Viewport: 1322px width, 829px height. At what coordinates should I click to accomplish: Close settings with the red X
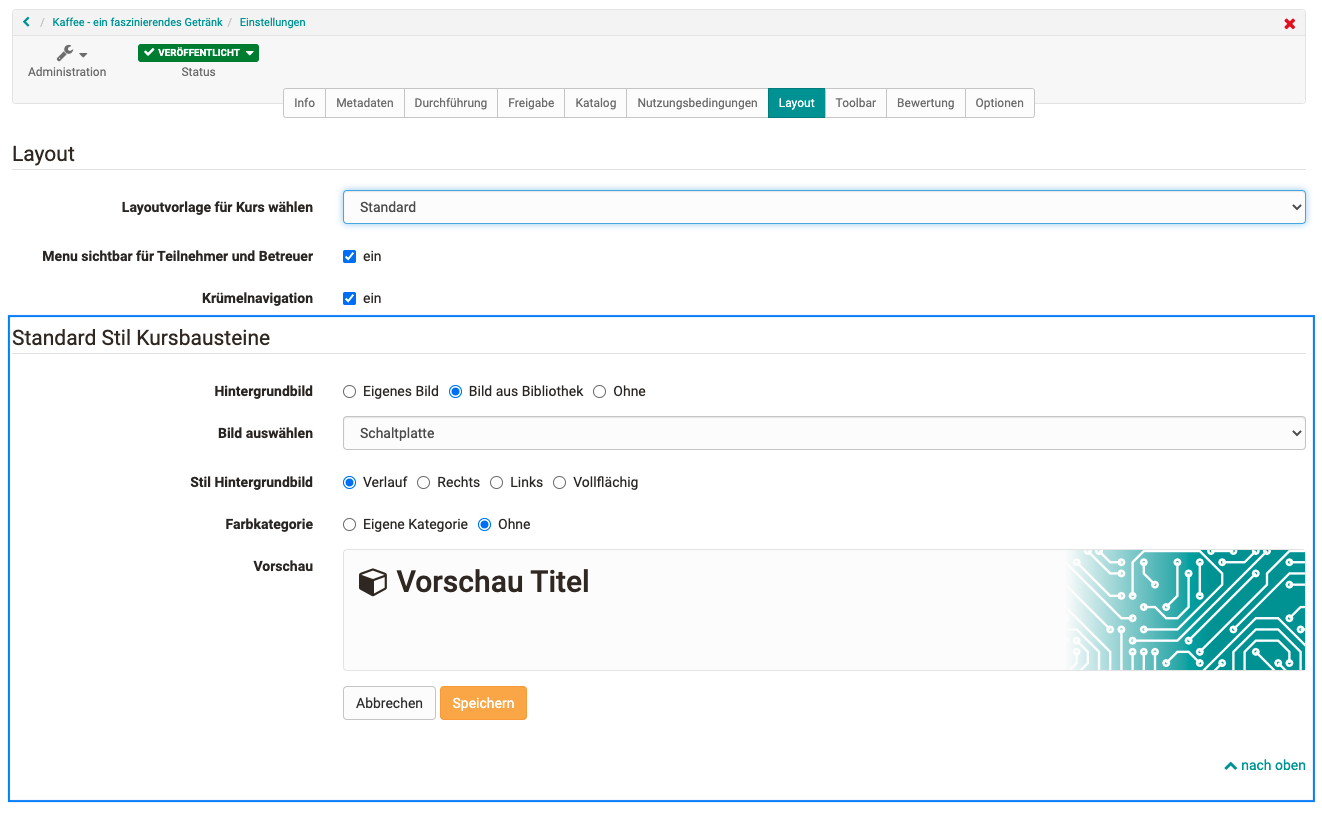1289,23
